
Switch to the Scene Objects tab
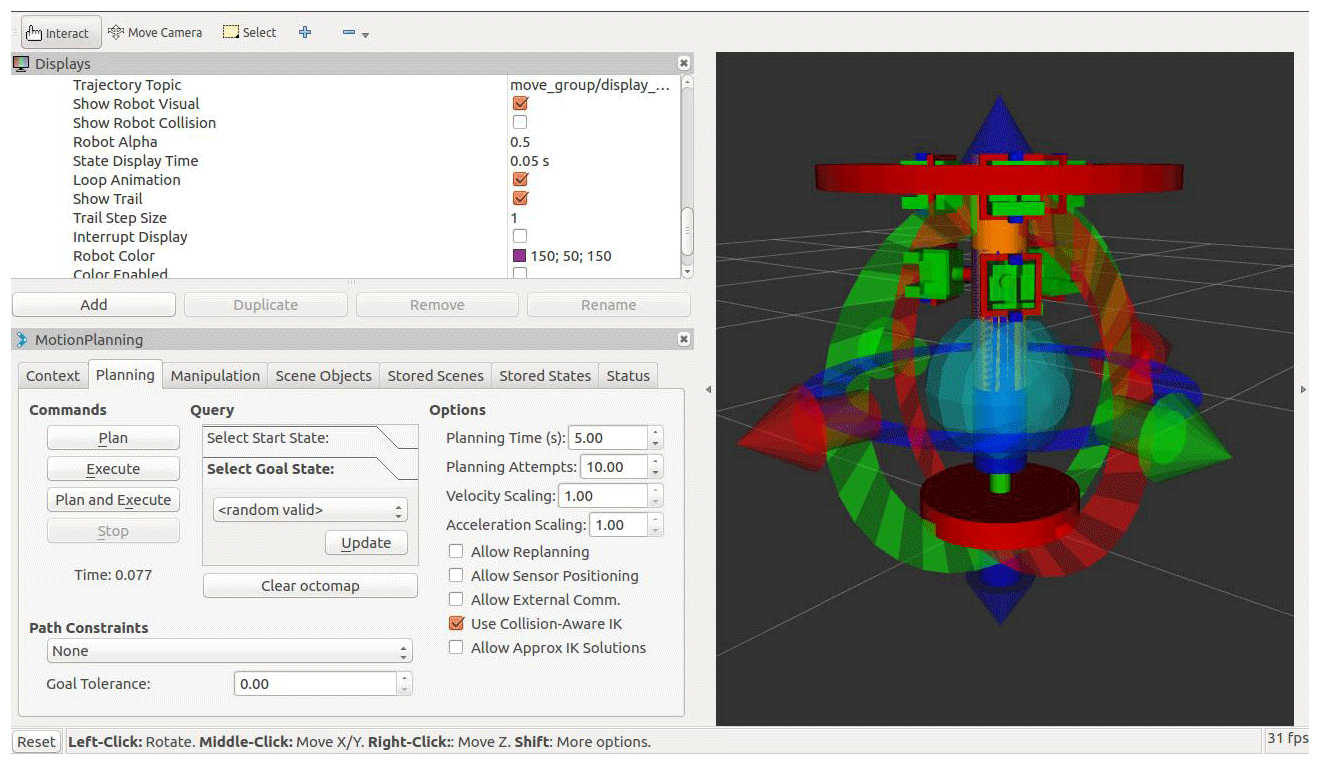pos(323,376)
